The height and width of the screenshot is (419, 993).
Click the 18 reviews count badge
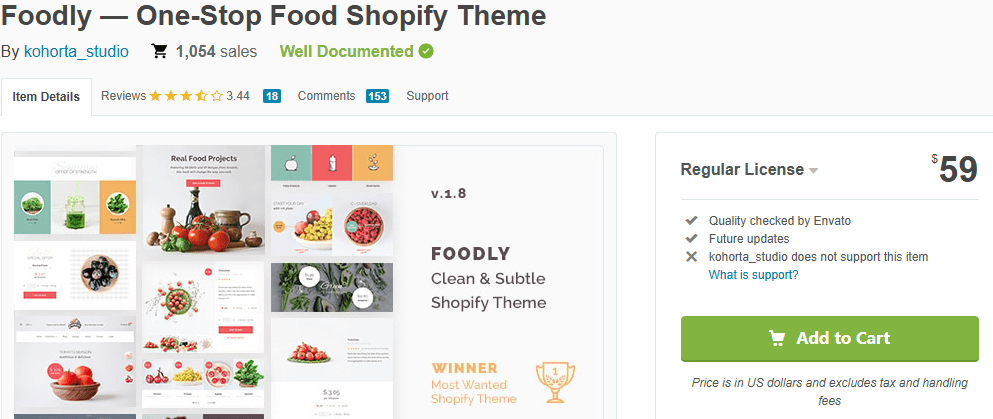[272, 96]
